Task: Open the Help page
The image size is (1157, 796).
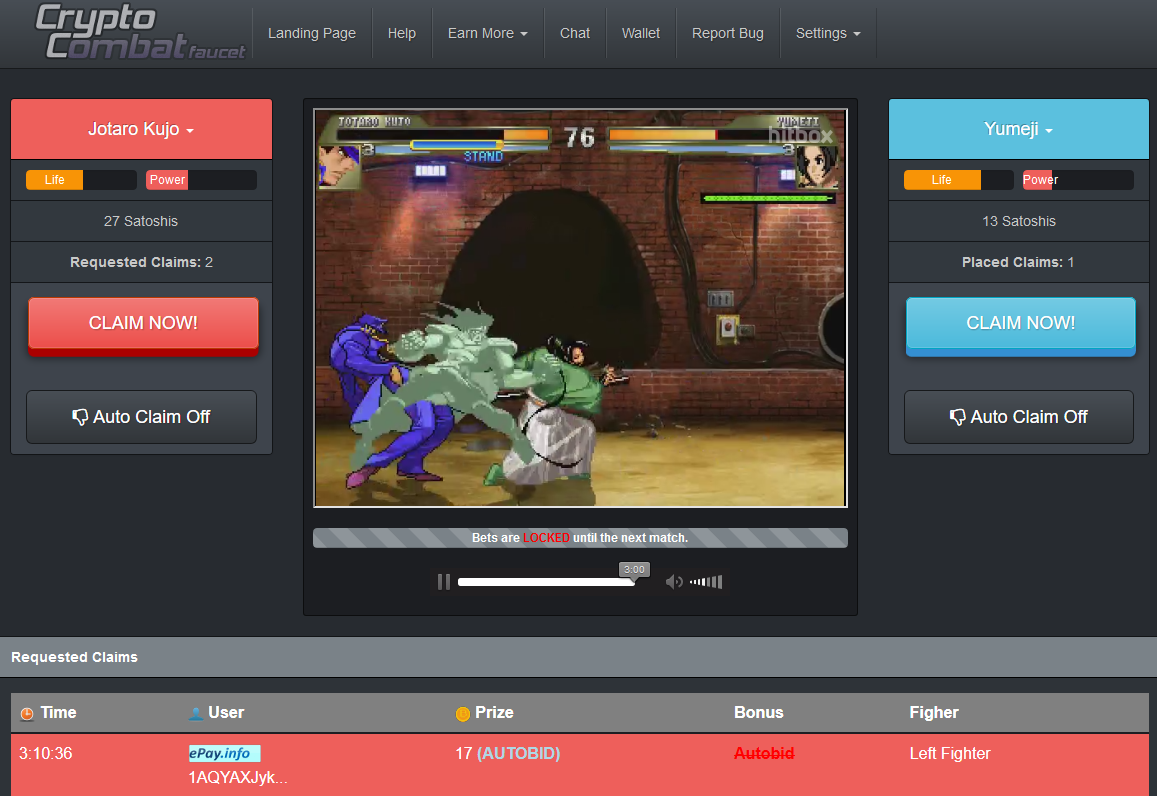Action: (401, 33)
